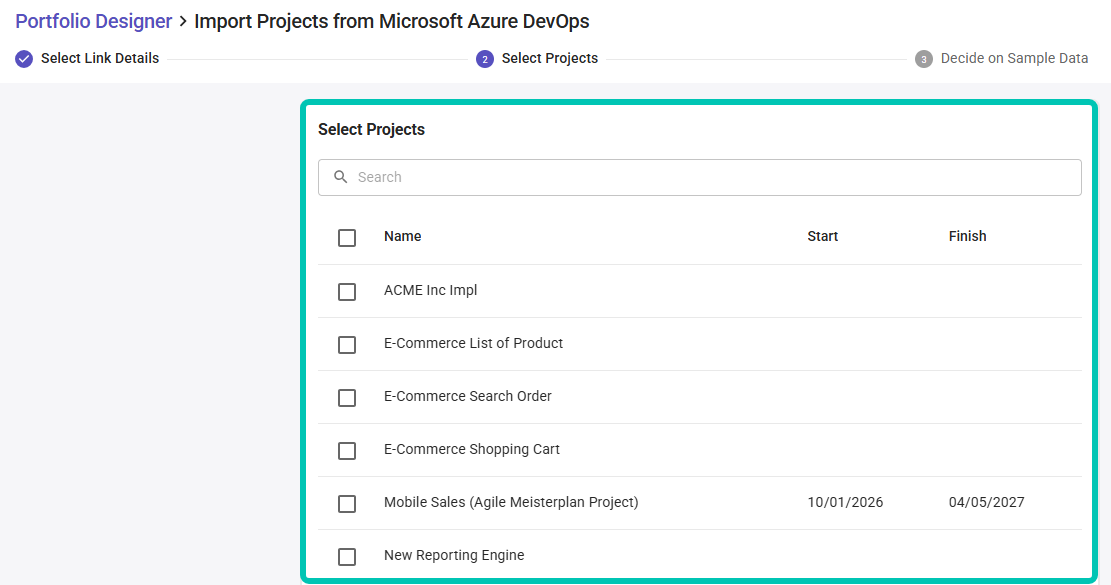Open the Select Projects step
The width and height of the screenshot is (1111, 585).
[550, 58]
